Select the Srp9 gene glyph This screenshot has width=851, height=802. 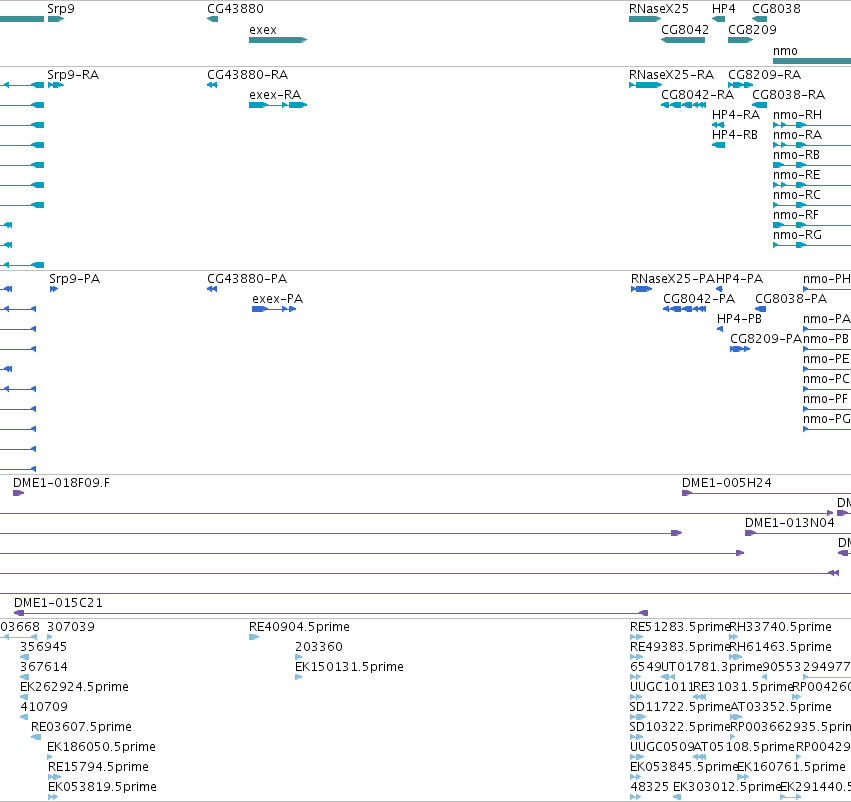click(x=56, y=19)
